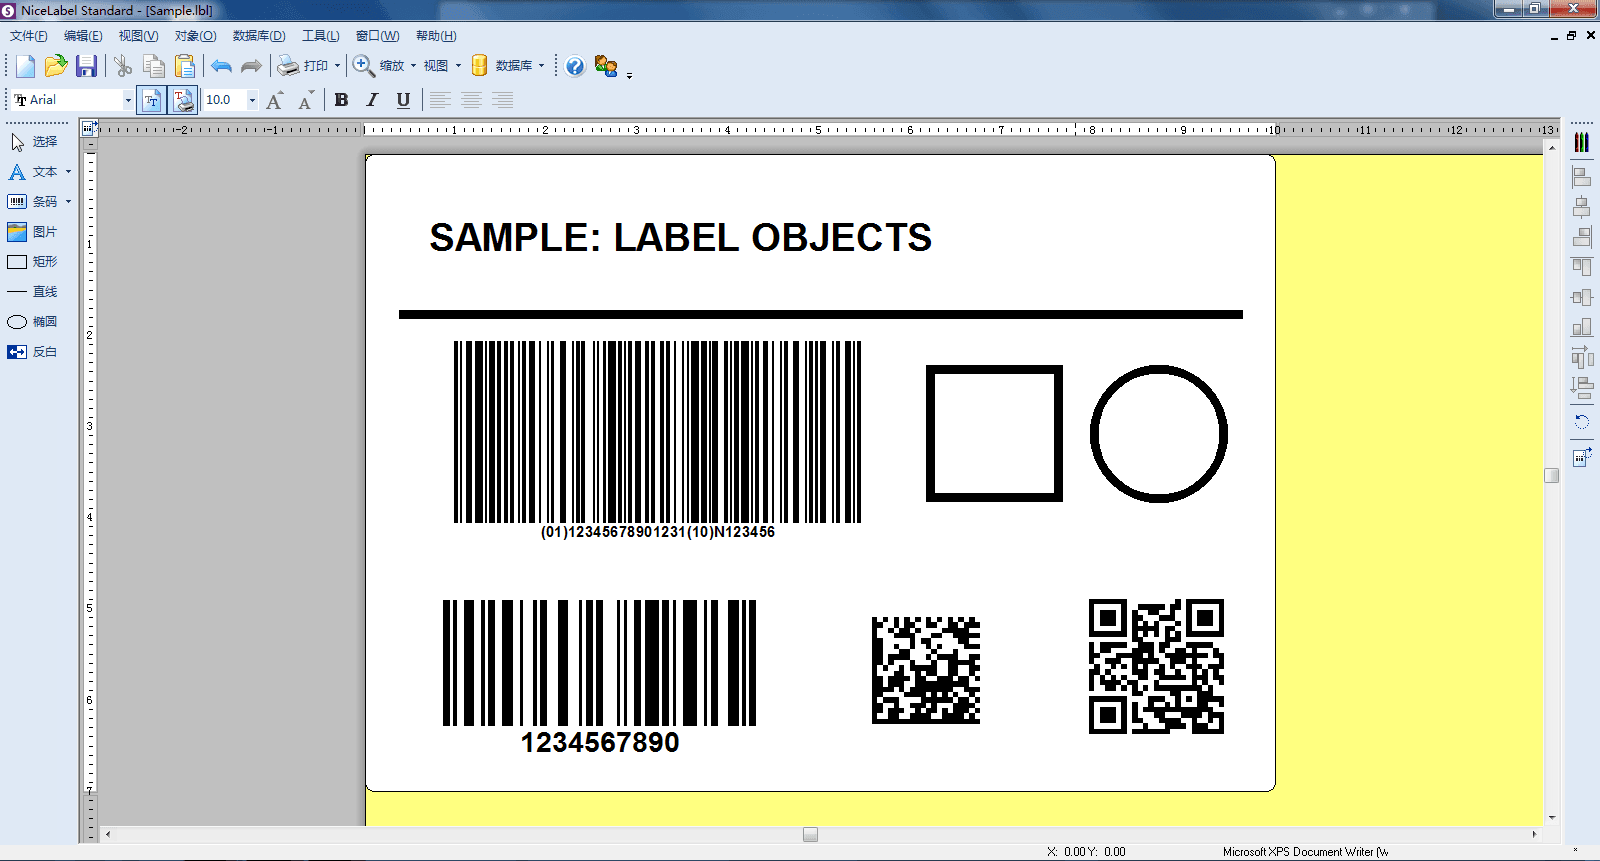Paste from clipboard icon in toolbar
This screenshot has height=861, width=1600.
pyautogui.click(x=185, y=66)
